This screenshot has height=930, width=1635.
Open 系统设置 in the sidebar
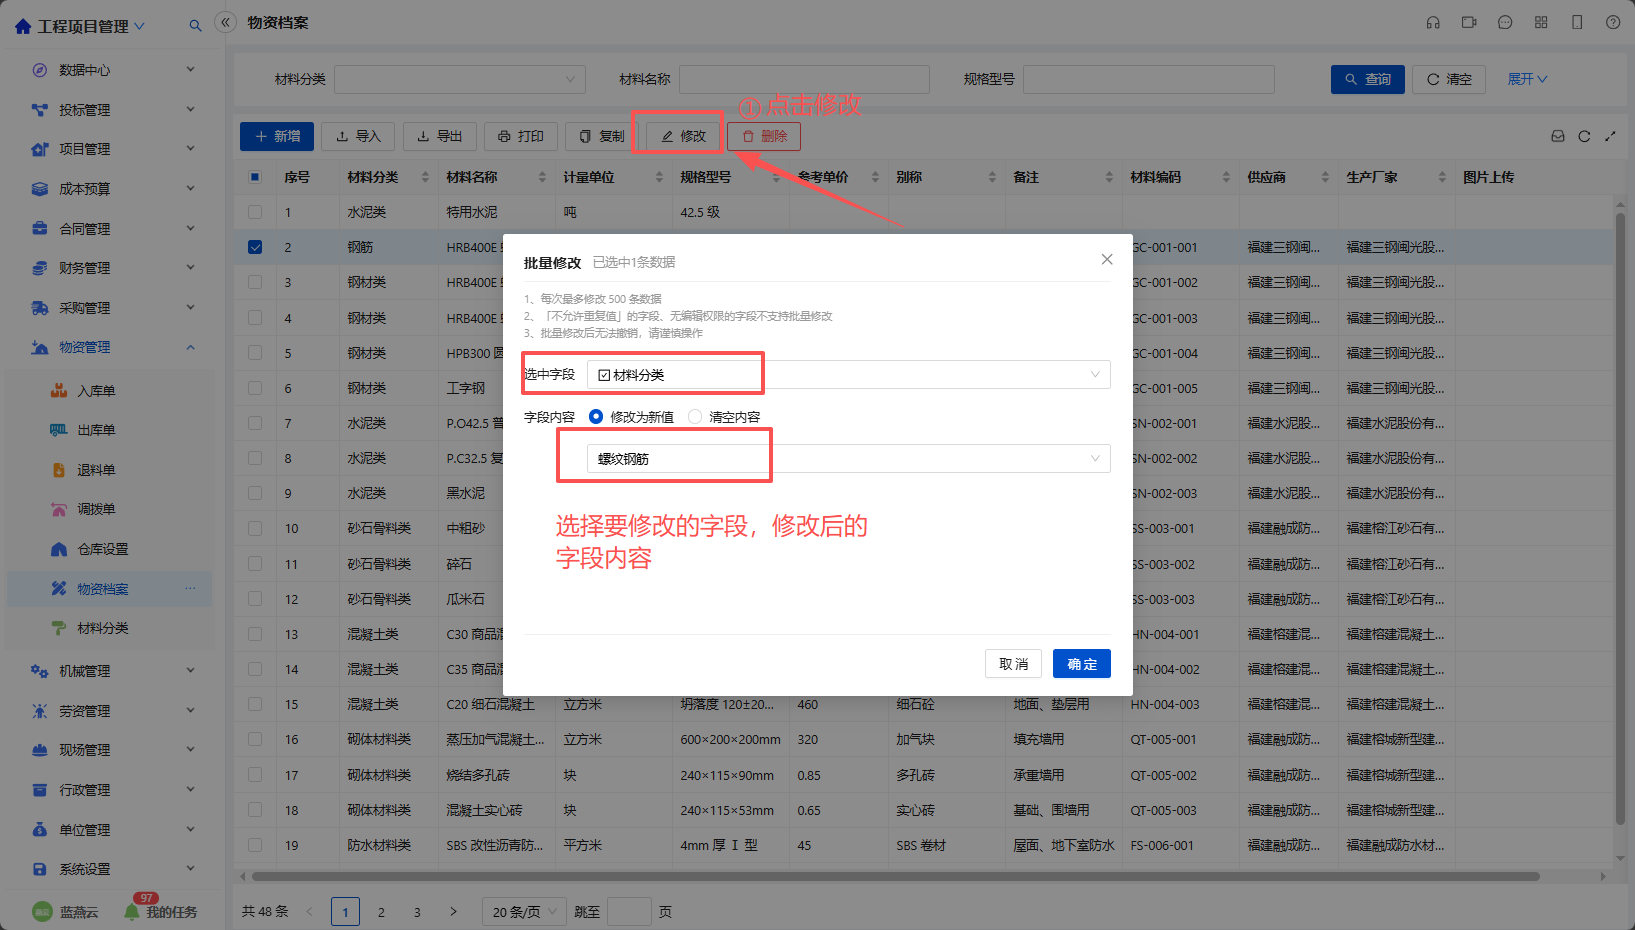(113, 869)
